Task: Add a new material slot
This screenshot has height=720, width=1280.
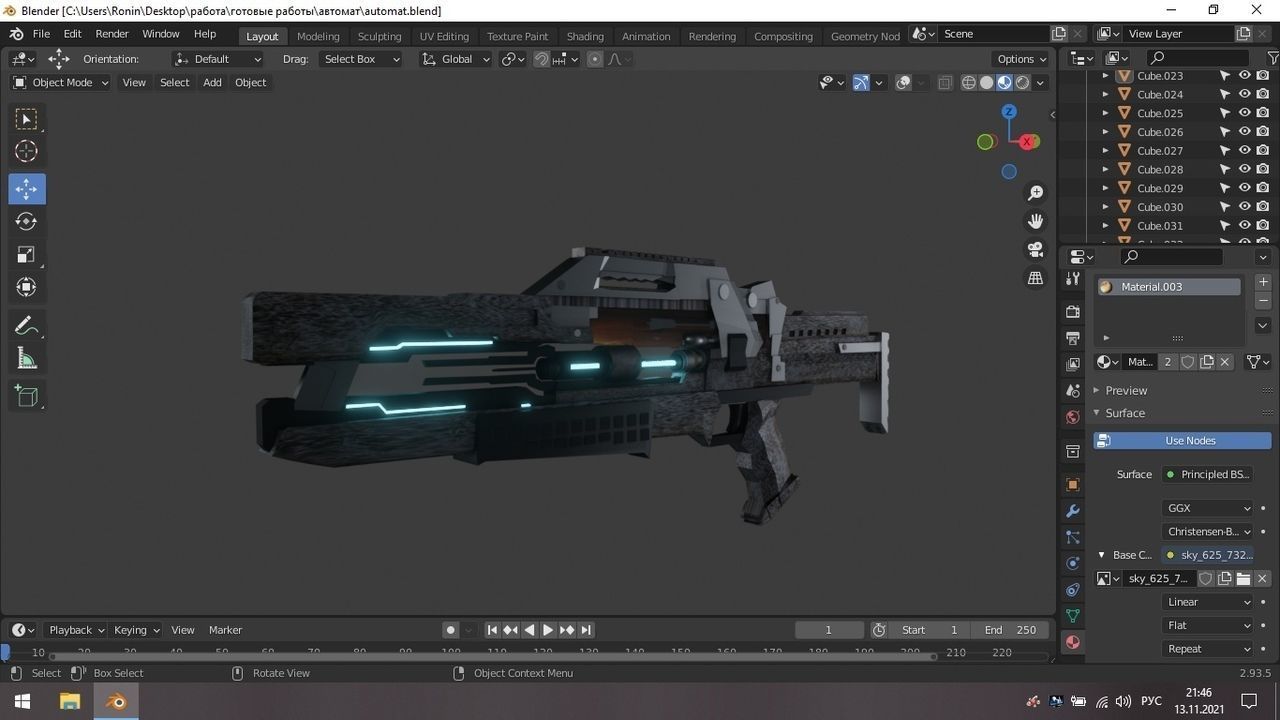Action: point(1263,283)
